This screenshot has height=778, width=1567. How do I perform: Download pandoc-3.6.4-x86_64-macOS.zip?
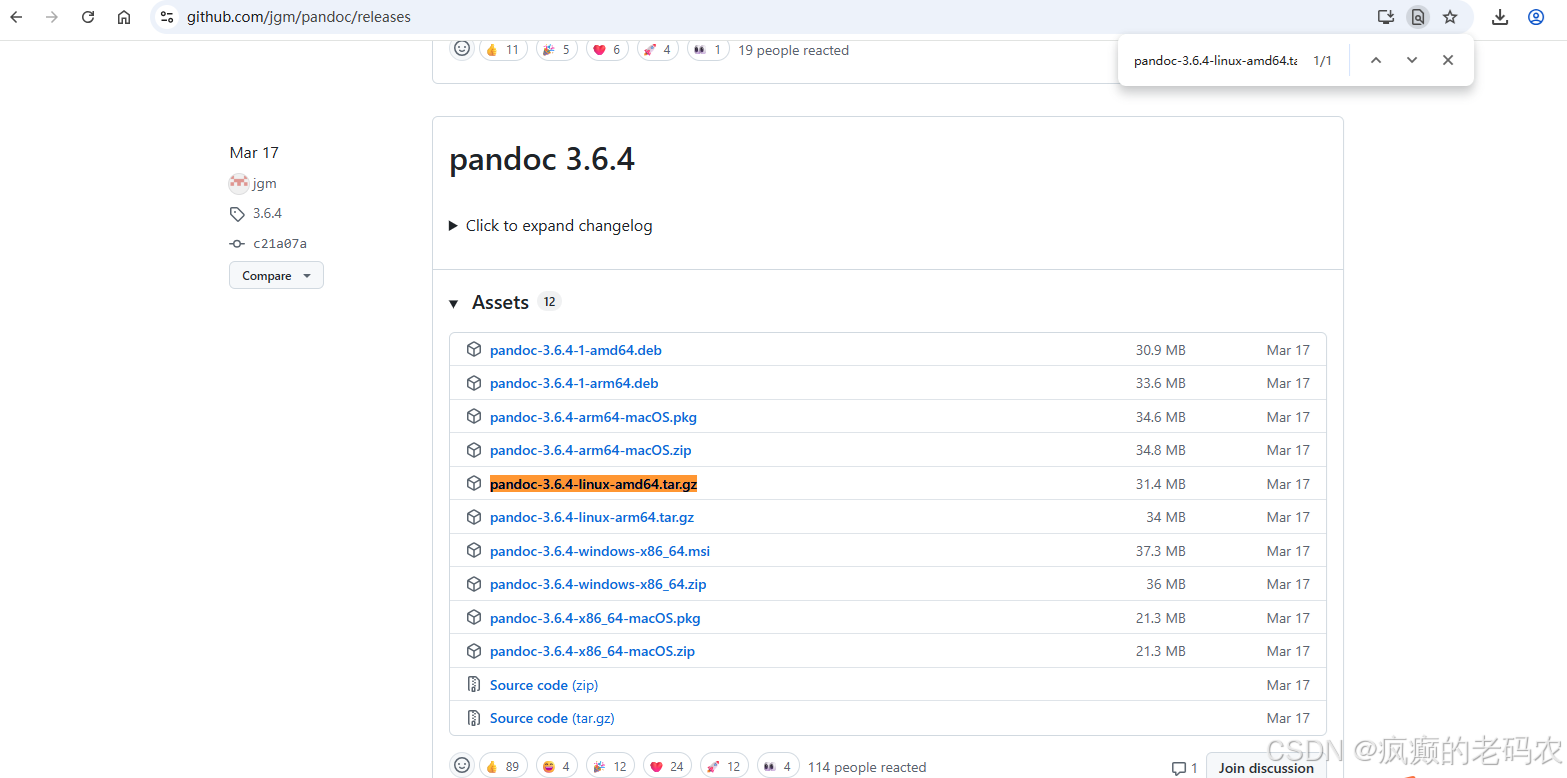tap(592, 651)
